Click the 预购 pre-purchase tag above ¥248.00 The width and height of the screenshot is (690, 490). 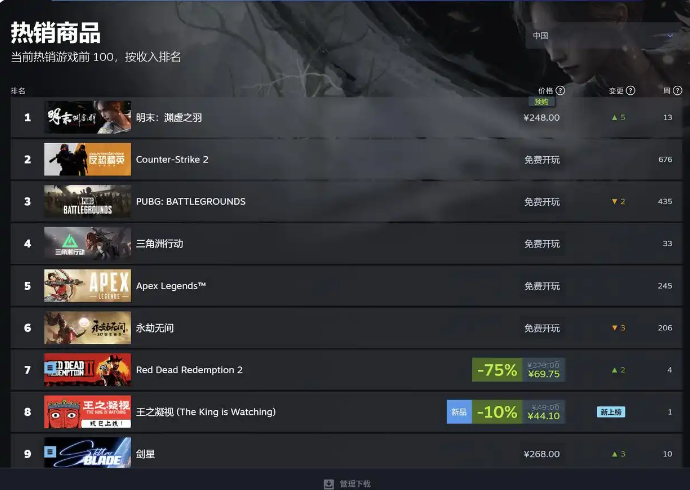coord(542,102)
